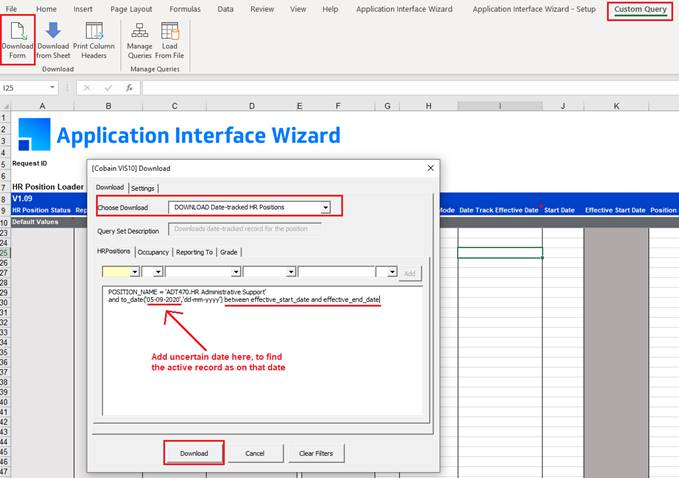Expand the third filter field dropdown

pos(236,272)
